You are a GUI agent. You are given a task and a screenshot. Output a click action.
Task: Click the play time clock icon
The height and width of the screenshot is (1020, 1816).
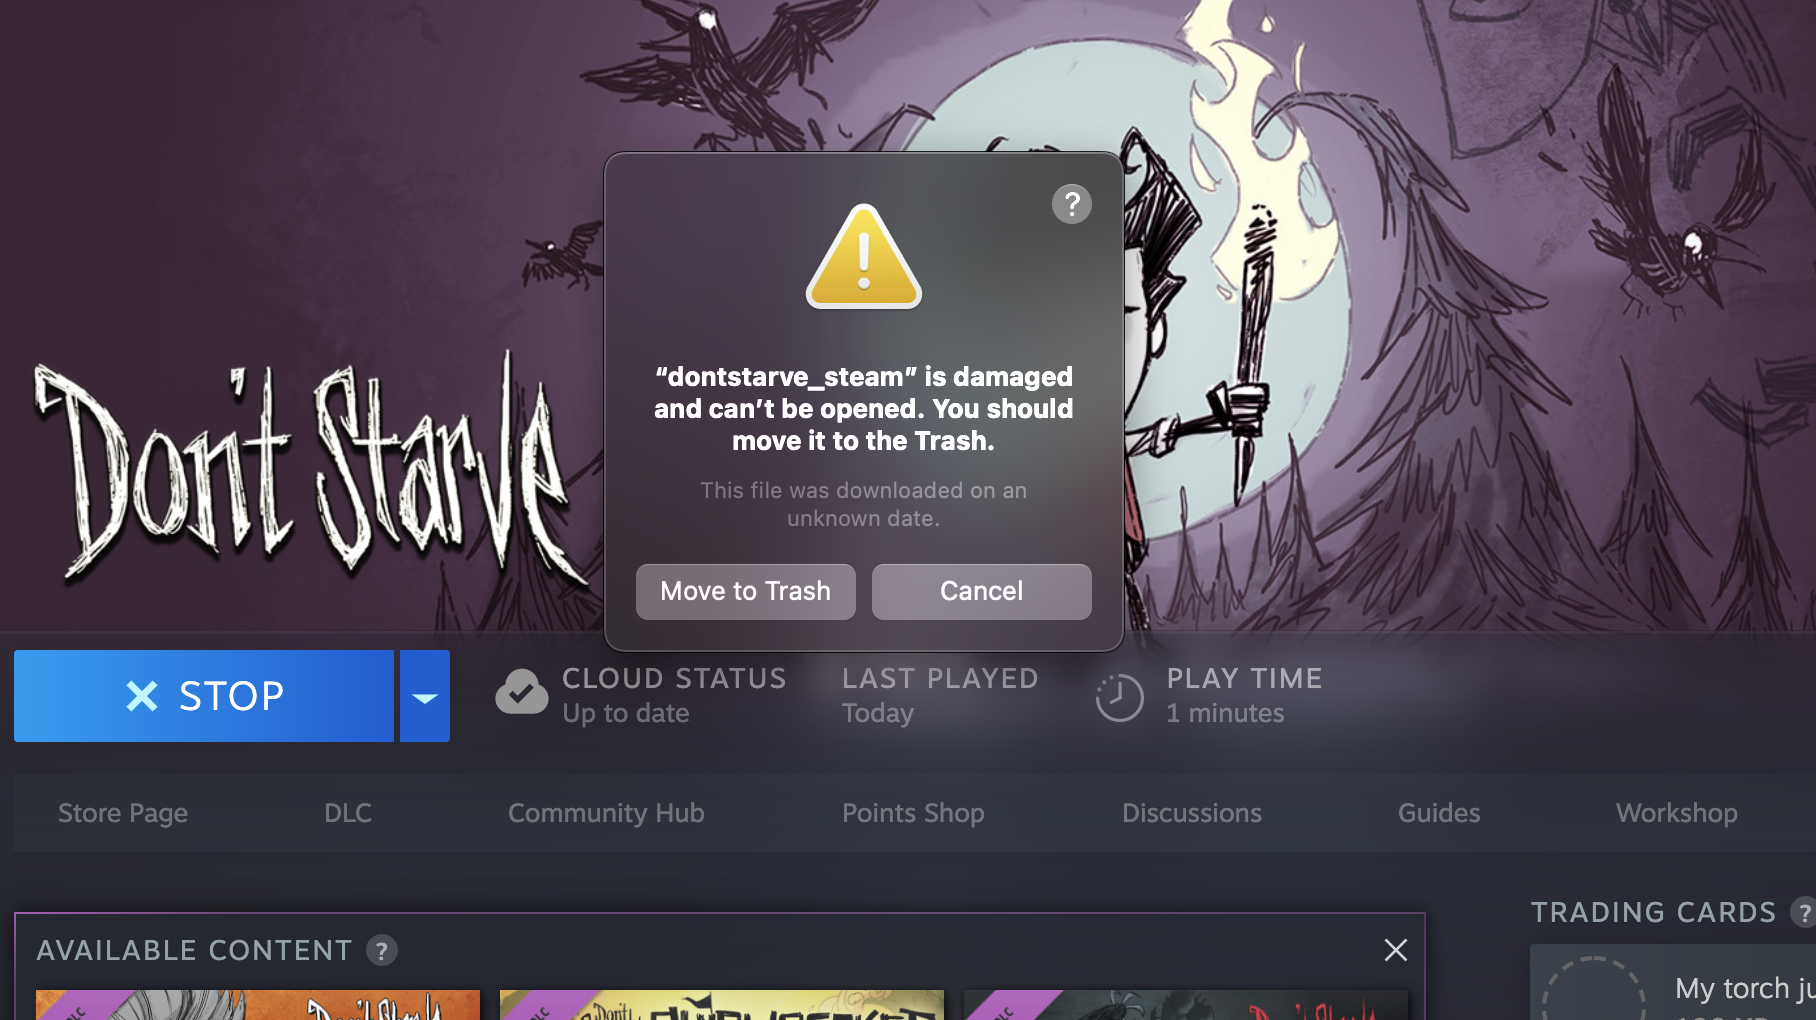[1119, 697]
